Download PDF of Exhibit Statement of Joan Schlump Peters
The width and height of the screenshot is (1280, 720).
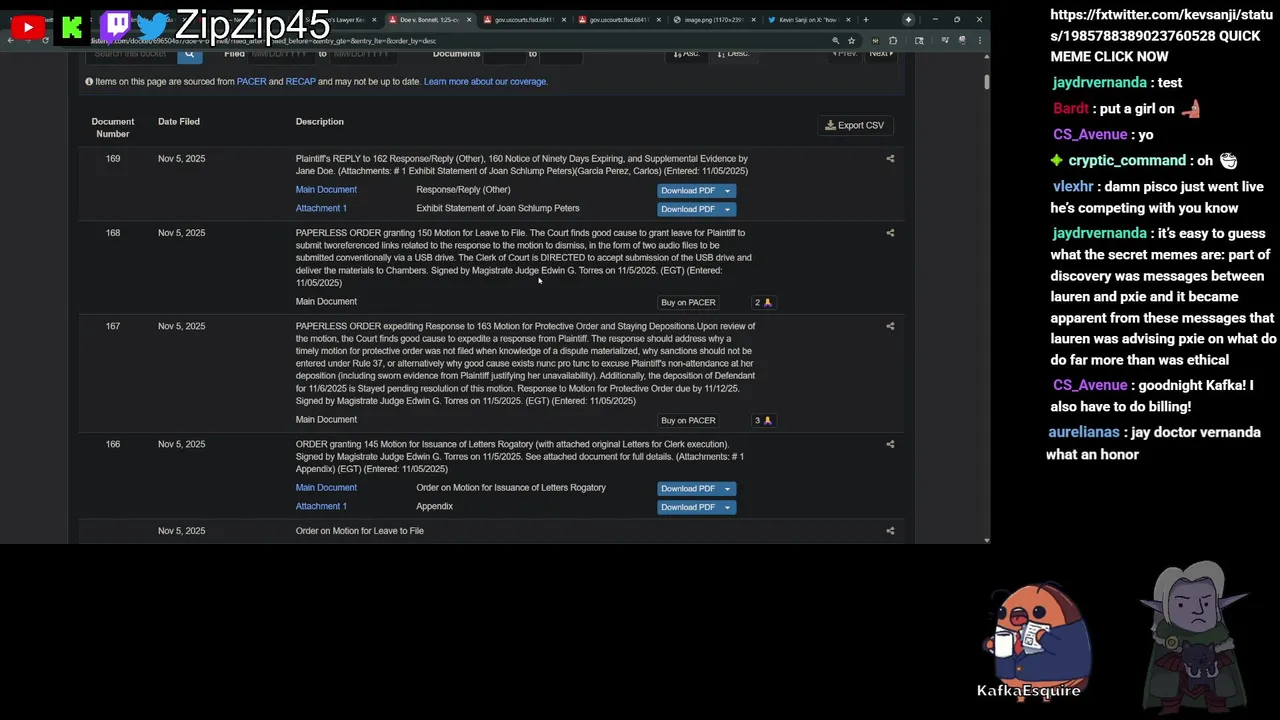point(688,209)
